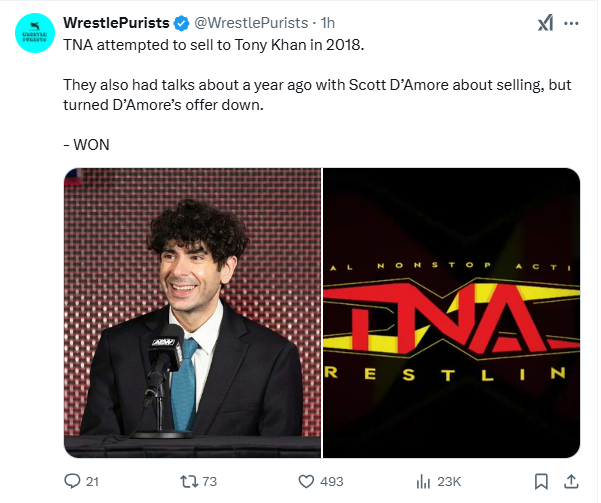Viewport: 601px width, 503px height.
Task: Open the repost options arrows
Action: (185, 481)
